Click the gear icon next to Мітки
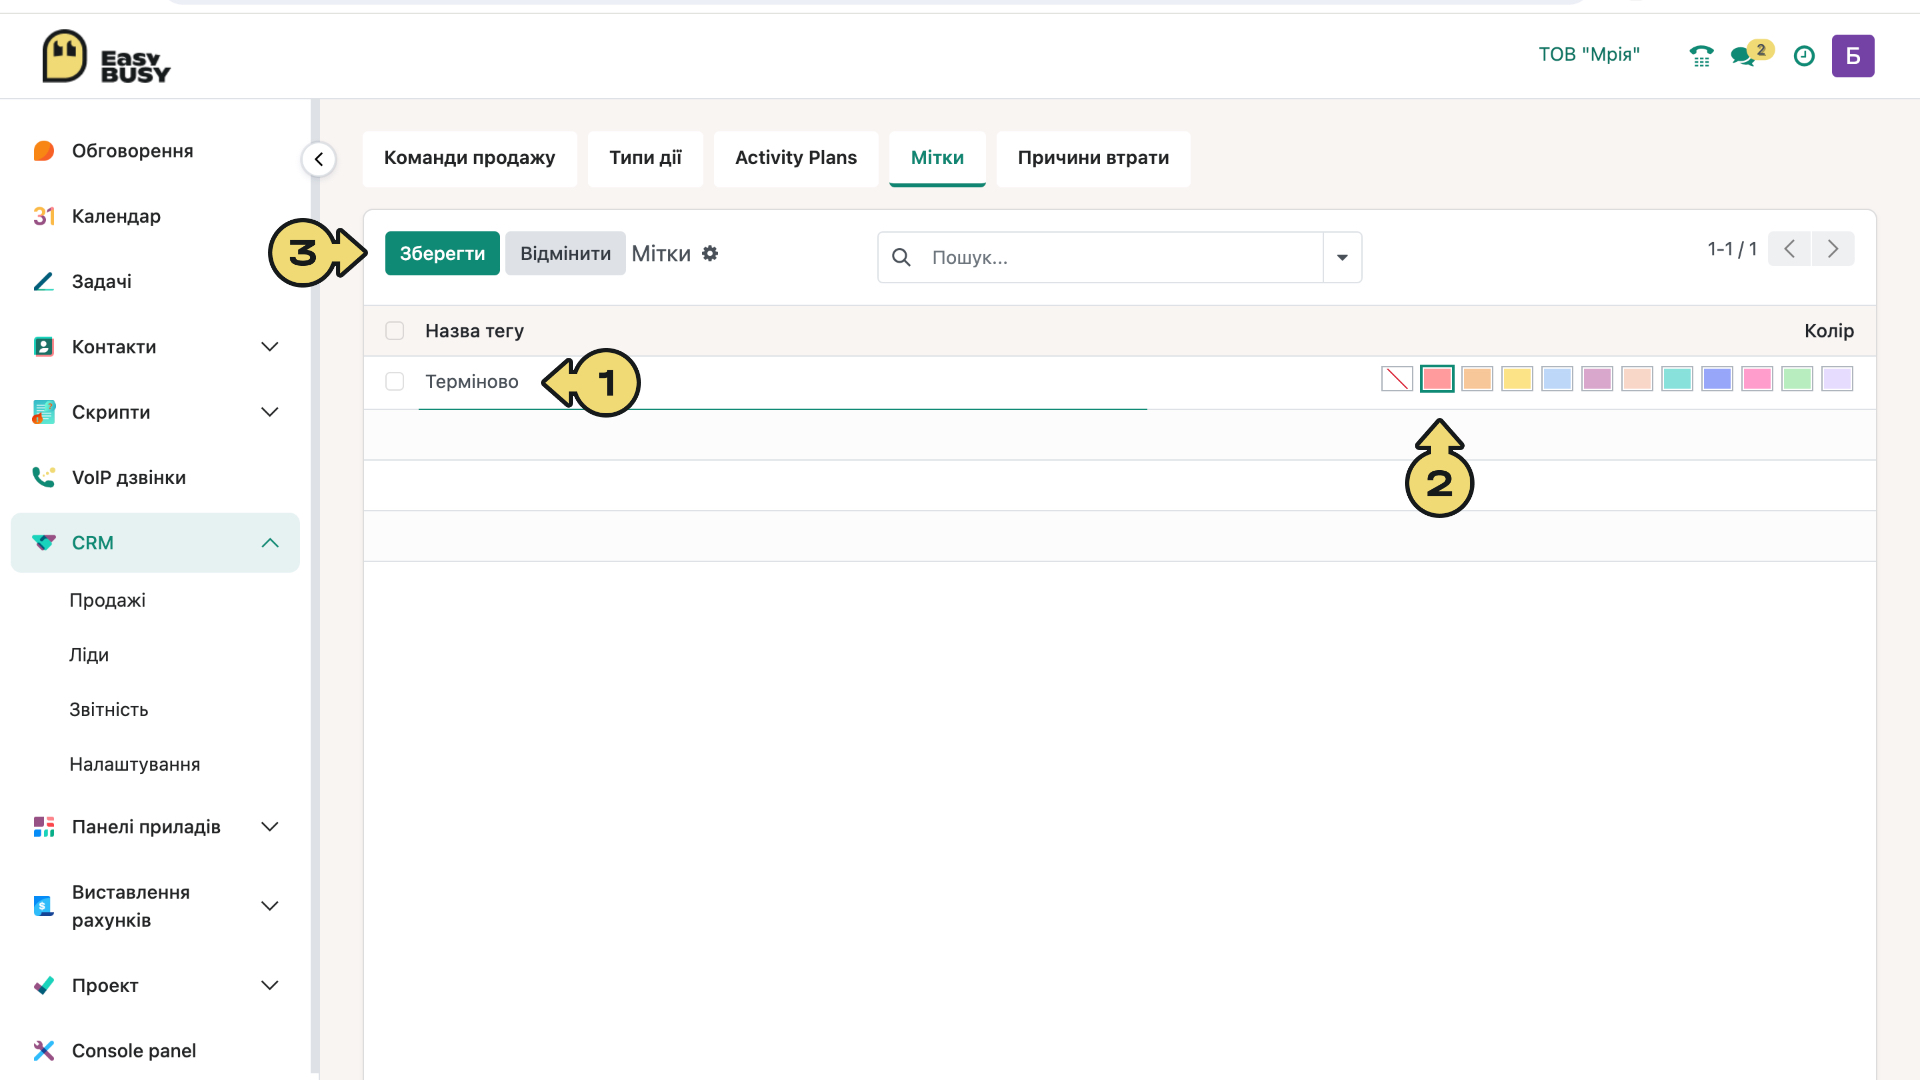 click(710, 254)
